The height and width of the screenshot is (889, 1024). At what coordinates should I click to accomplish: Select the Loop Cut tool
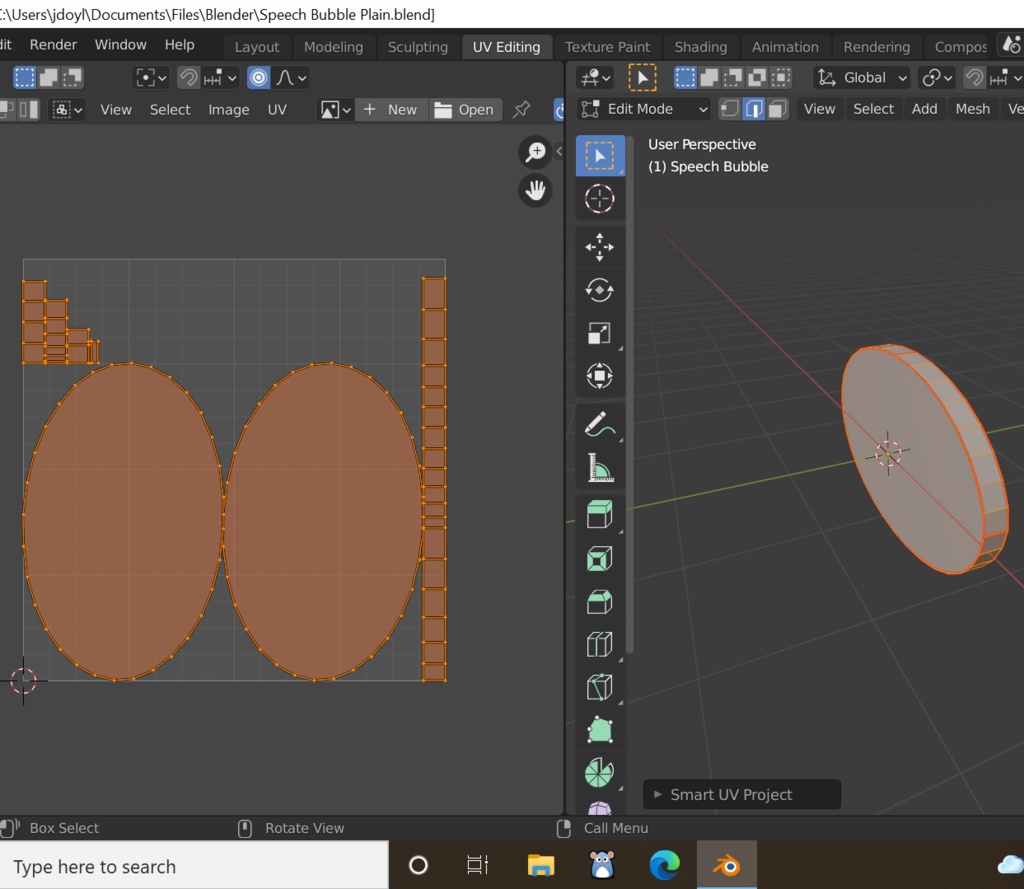(x=600, y=645)
